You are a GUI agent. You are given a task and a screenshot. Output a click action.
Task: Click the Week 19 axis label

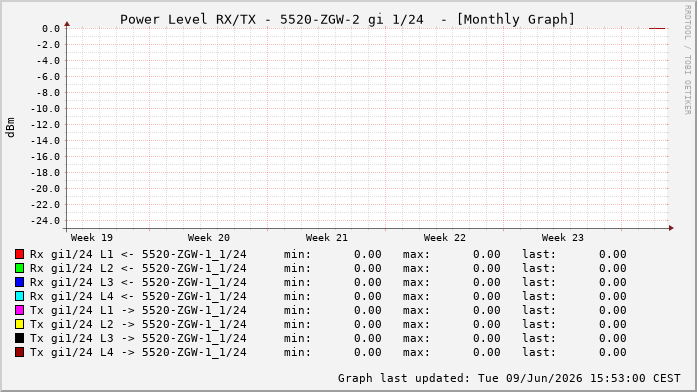92,238
